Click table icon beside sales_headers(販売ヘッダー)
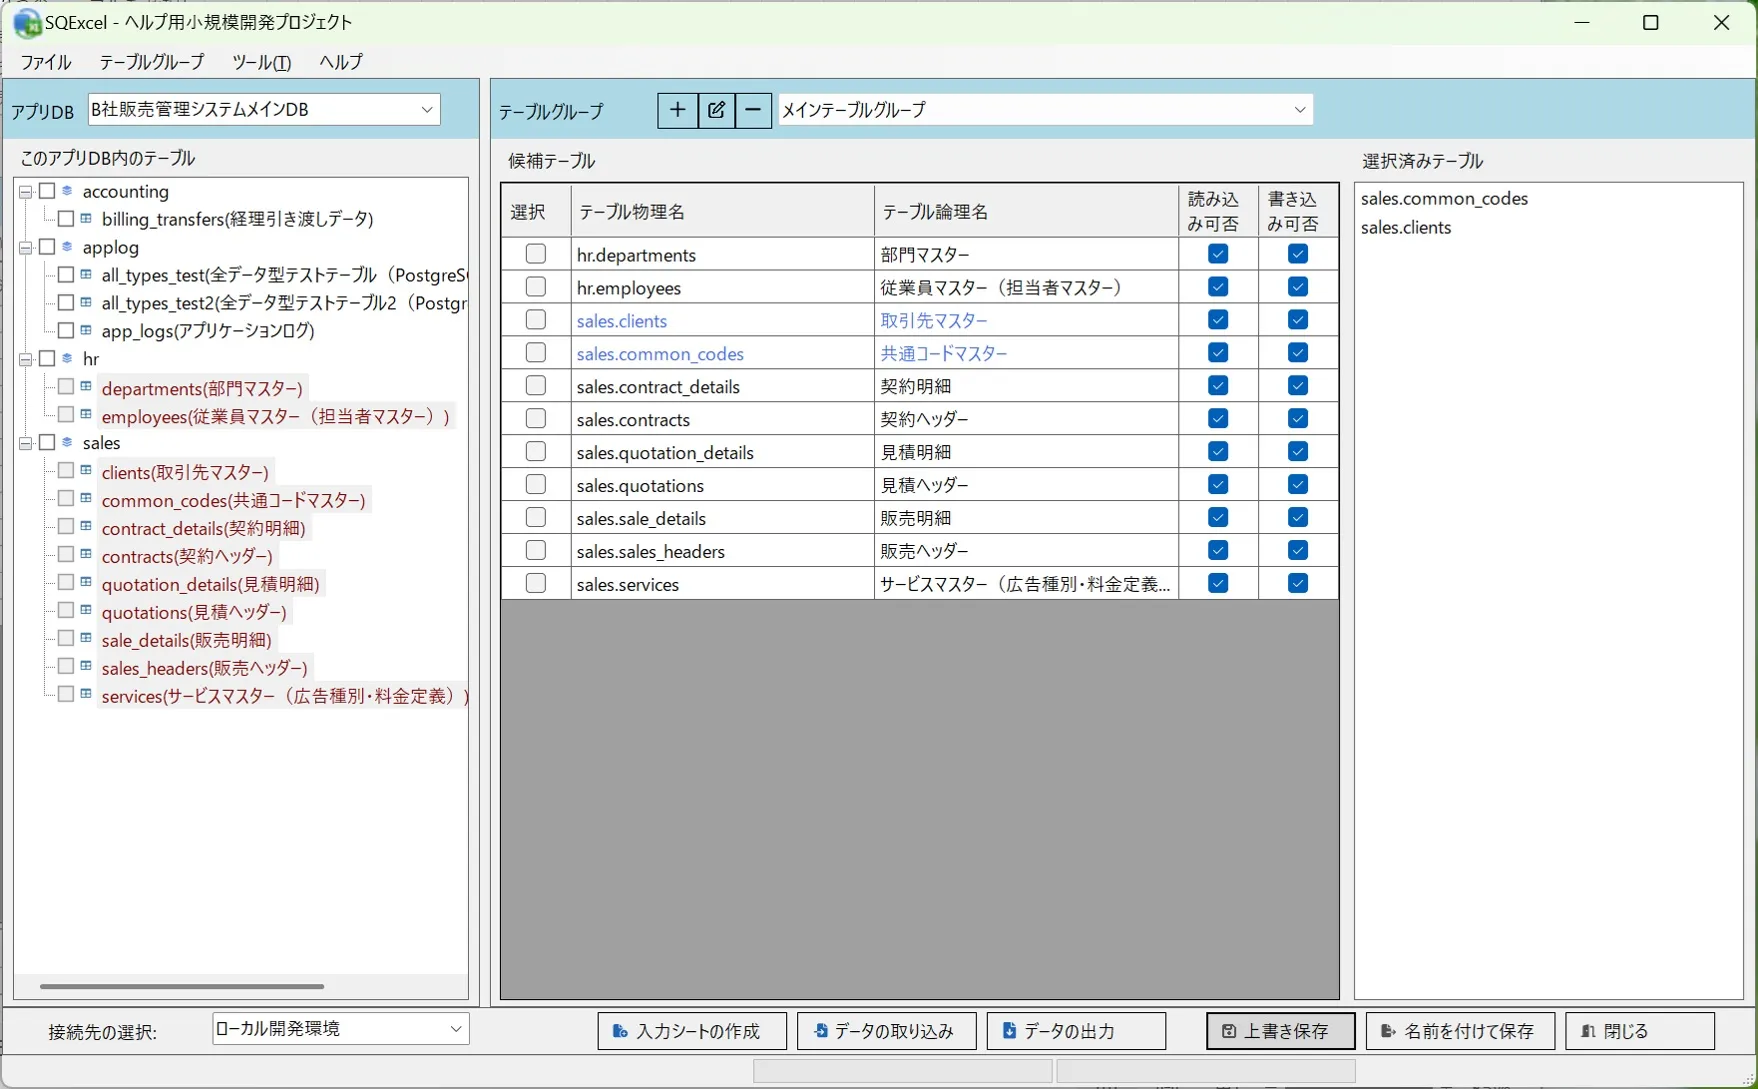The width and height of the screenshot is (1758, 1089). pos(87,666)
